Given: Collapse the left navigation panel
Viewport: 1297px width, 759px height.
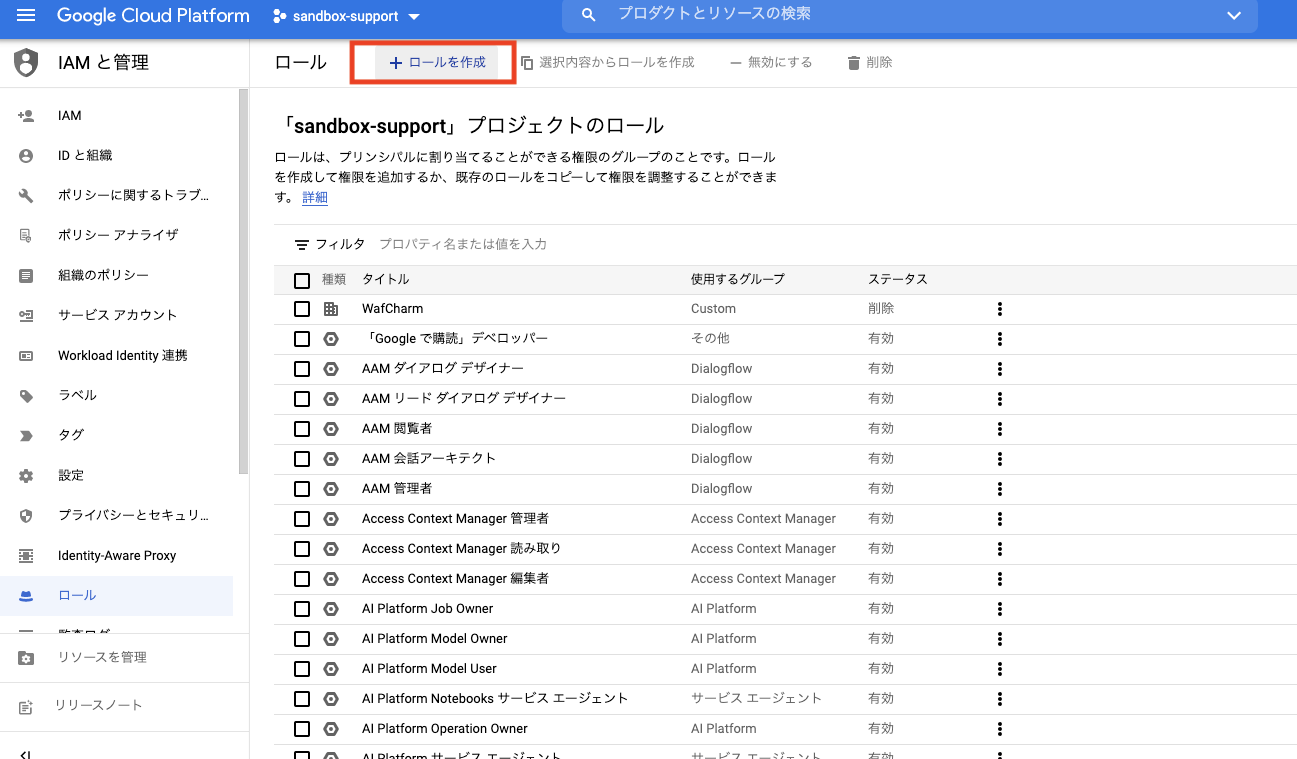Looking at the screenshot, I should [x=26, y=753].
